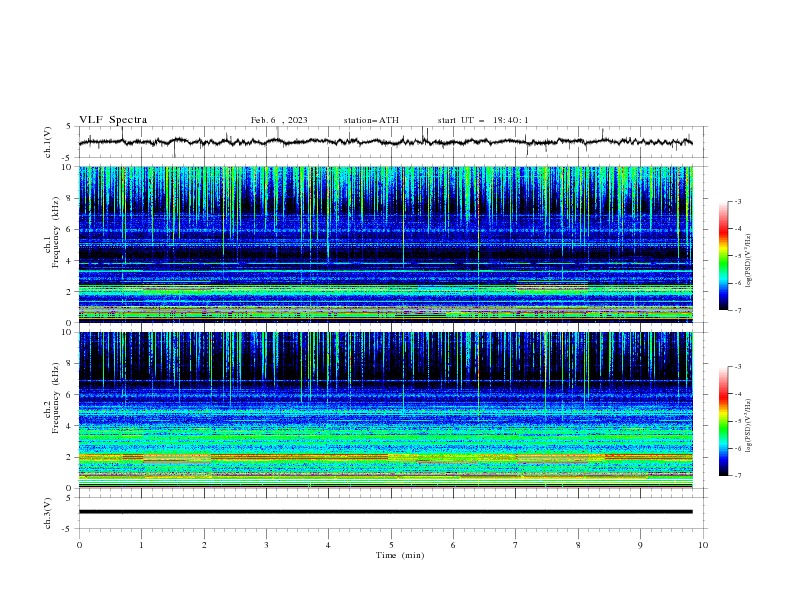
Task: Click the "ch.1 Frequency (kHz)" axis label
Action: click(x=52, y=232)
